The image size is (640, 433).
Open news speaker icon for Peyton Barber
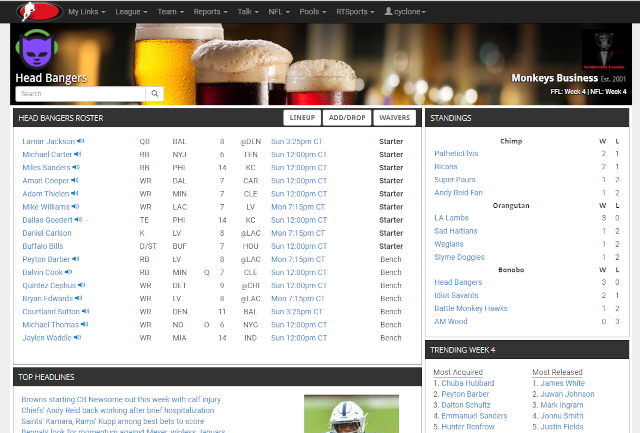tap(76, 259)
